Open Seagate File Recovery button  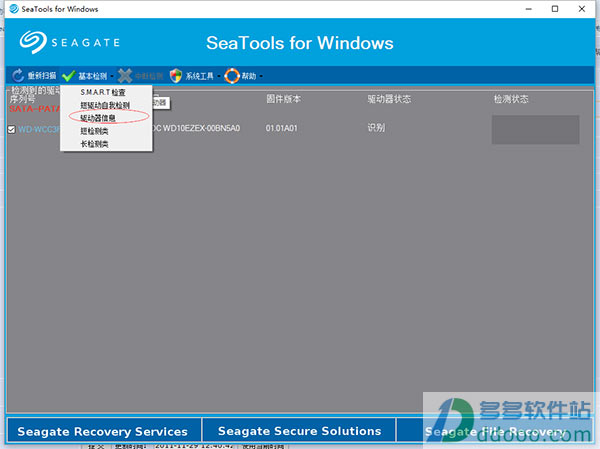coord(495,431)
